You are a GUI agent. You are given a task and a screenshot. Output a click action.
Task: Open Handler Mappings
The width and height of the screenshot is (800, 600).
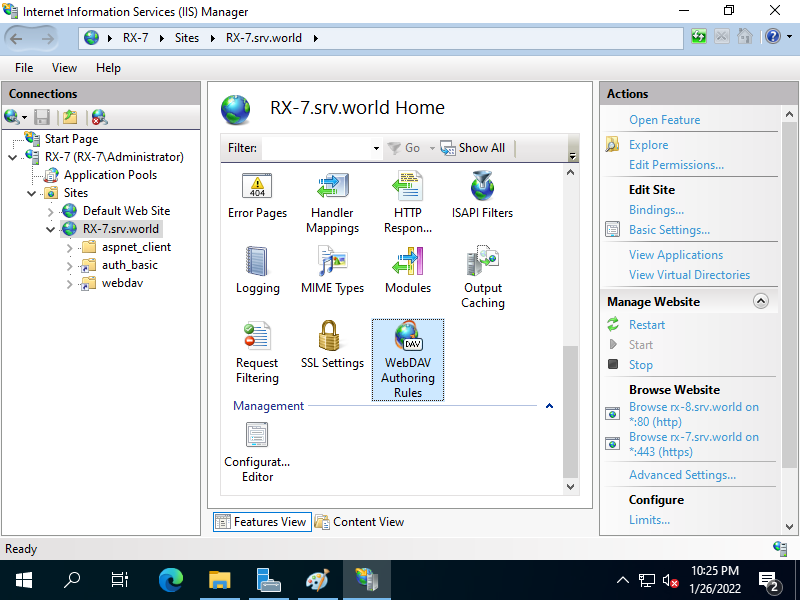332,200
